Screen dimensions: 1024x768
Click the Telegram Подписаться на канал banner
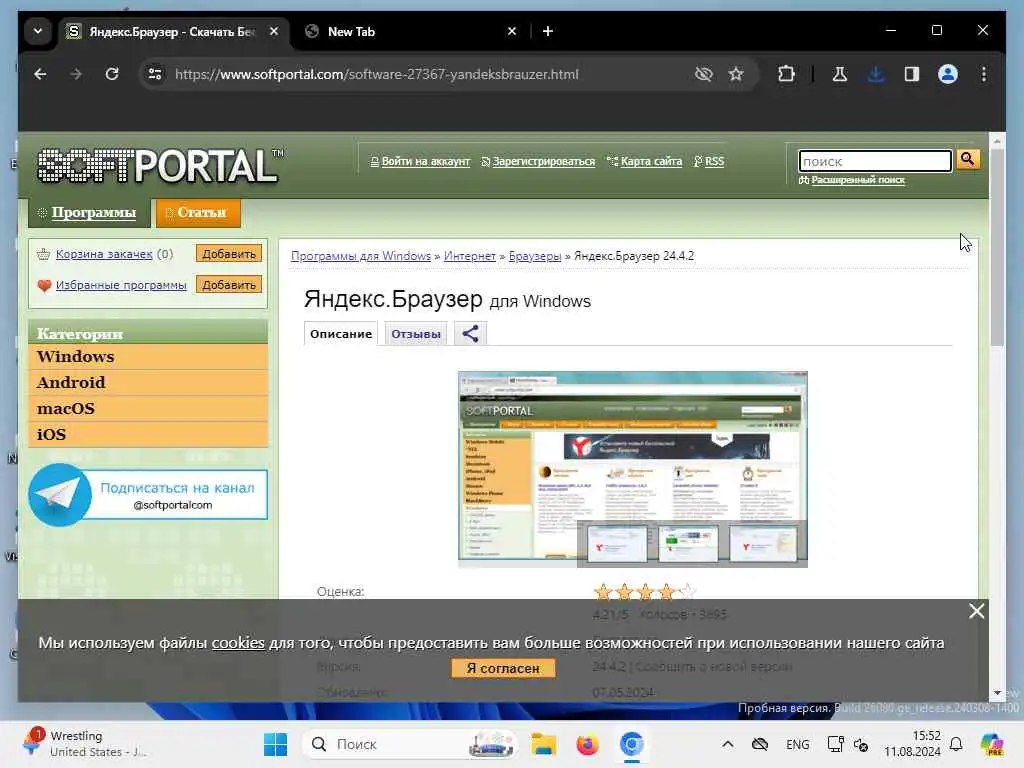tap(148, 495)
